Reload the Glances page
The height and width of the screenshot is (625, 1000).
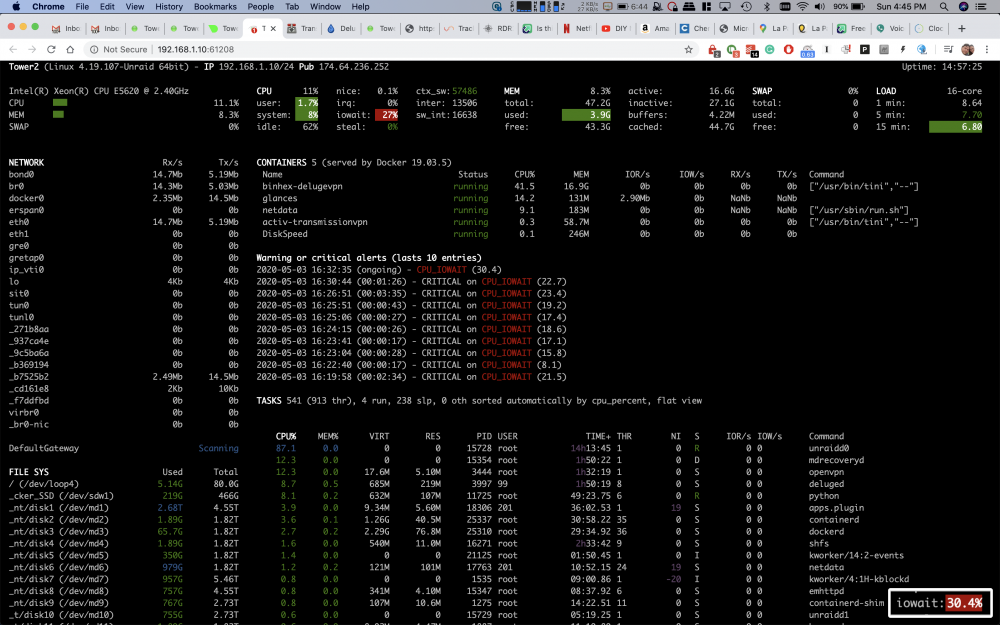51,49
